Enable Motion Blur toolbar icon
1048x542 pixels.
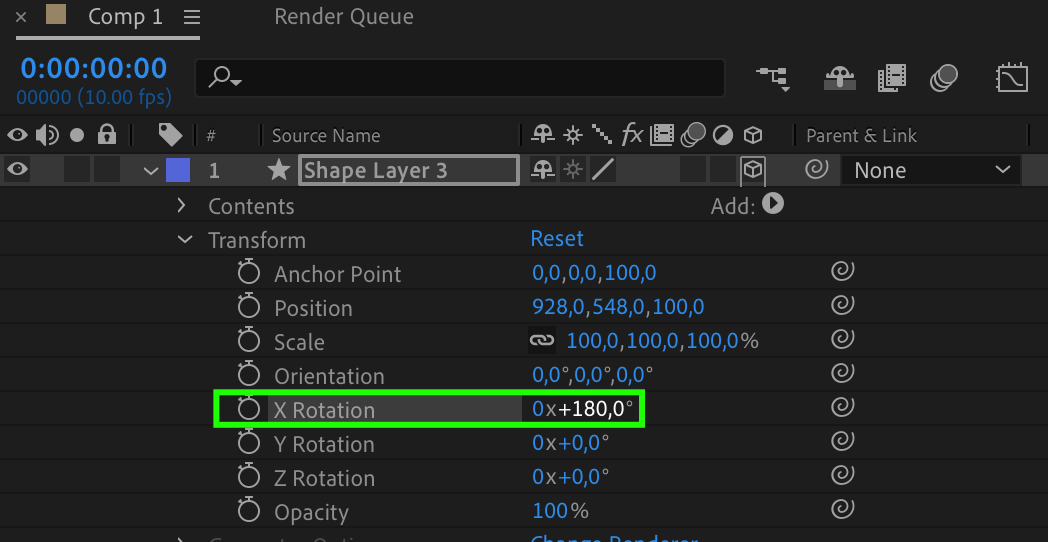pyautogui.click(x=943, y=78)
